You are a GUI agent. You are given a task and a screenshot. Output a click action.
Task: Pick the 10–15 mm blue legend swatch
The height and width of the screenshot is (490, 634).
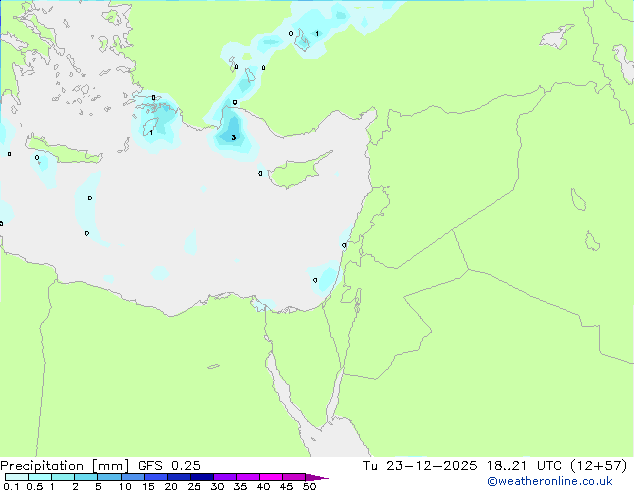(x=132, y=477)
